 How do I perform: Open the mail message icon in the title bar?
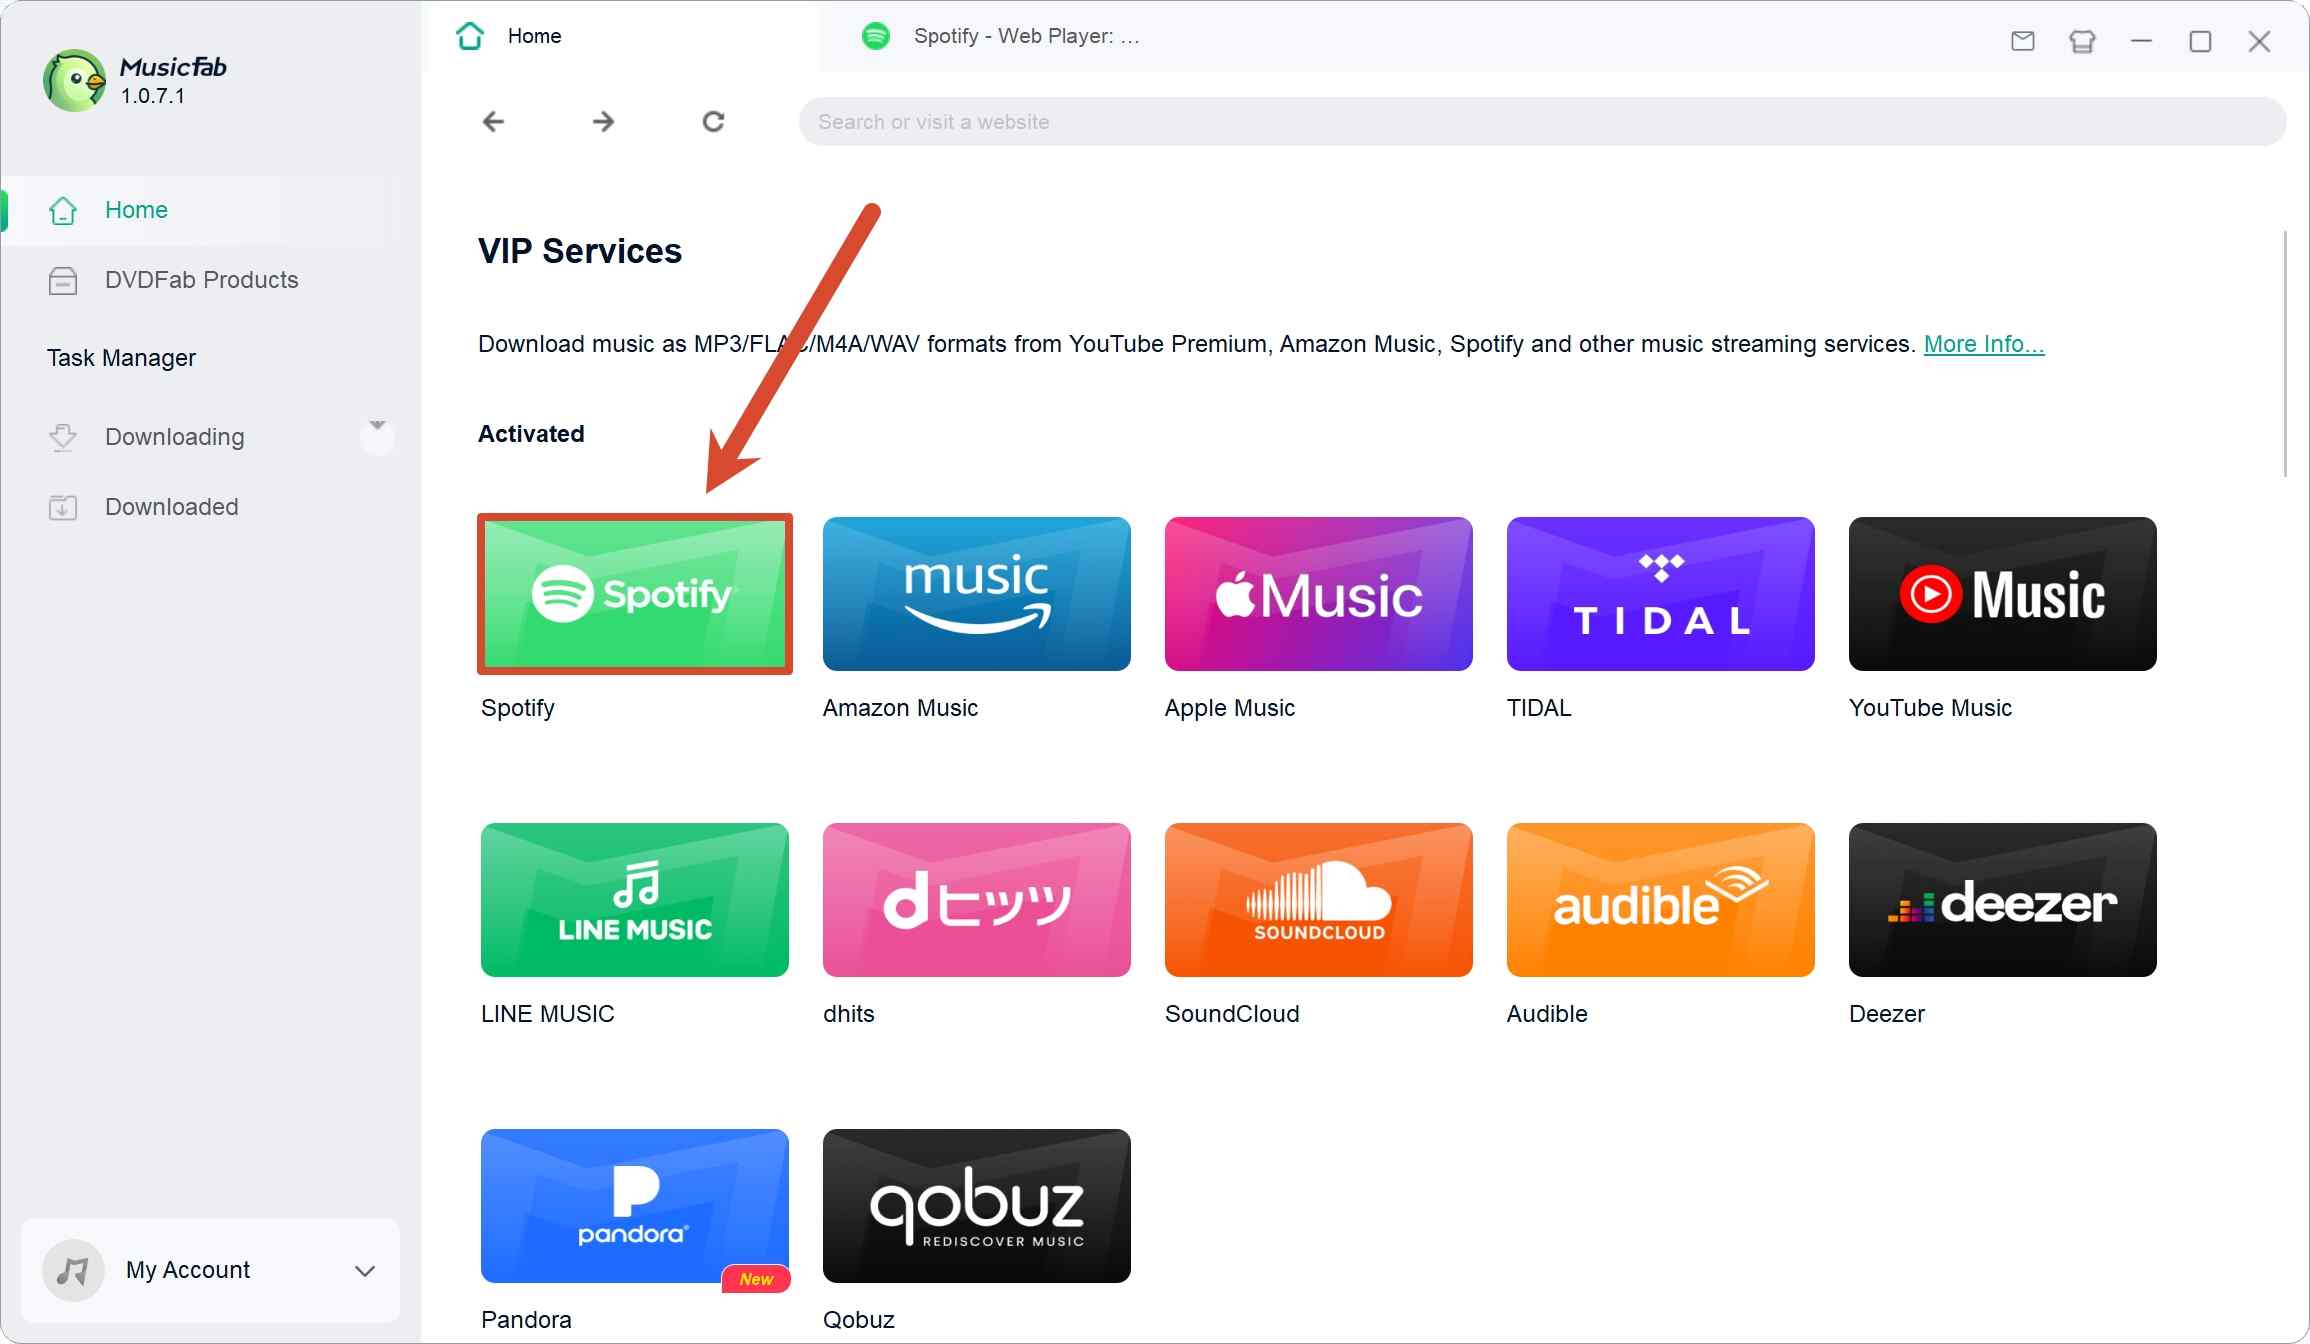coord(2023,41)
